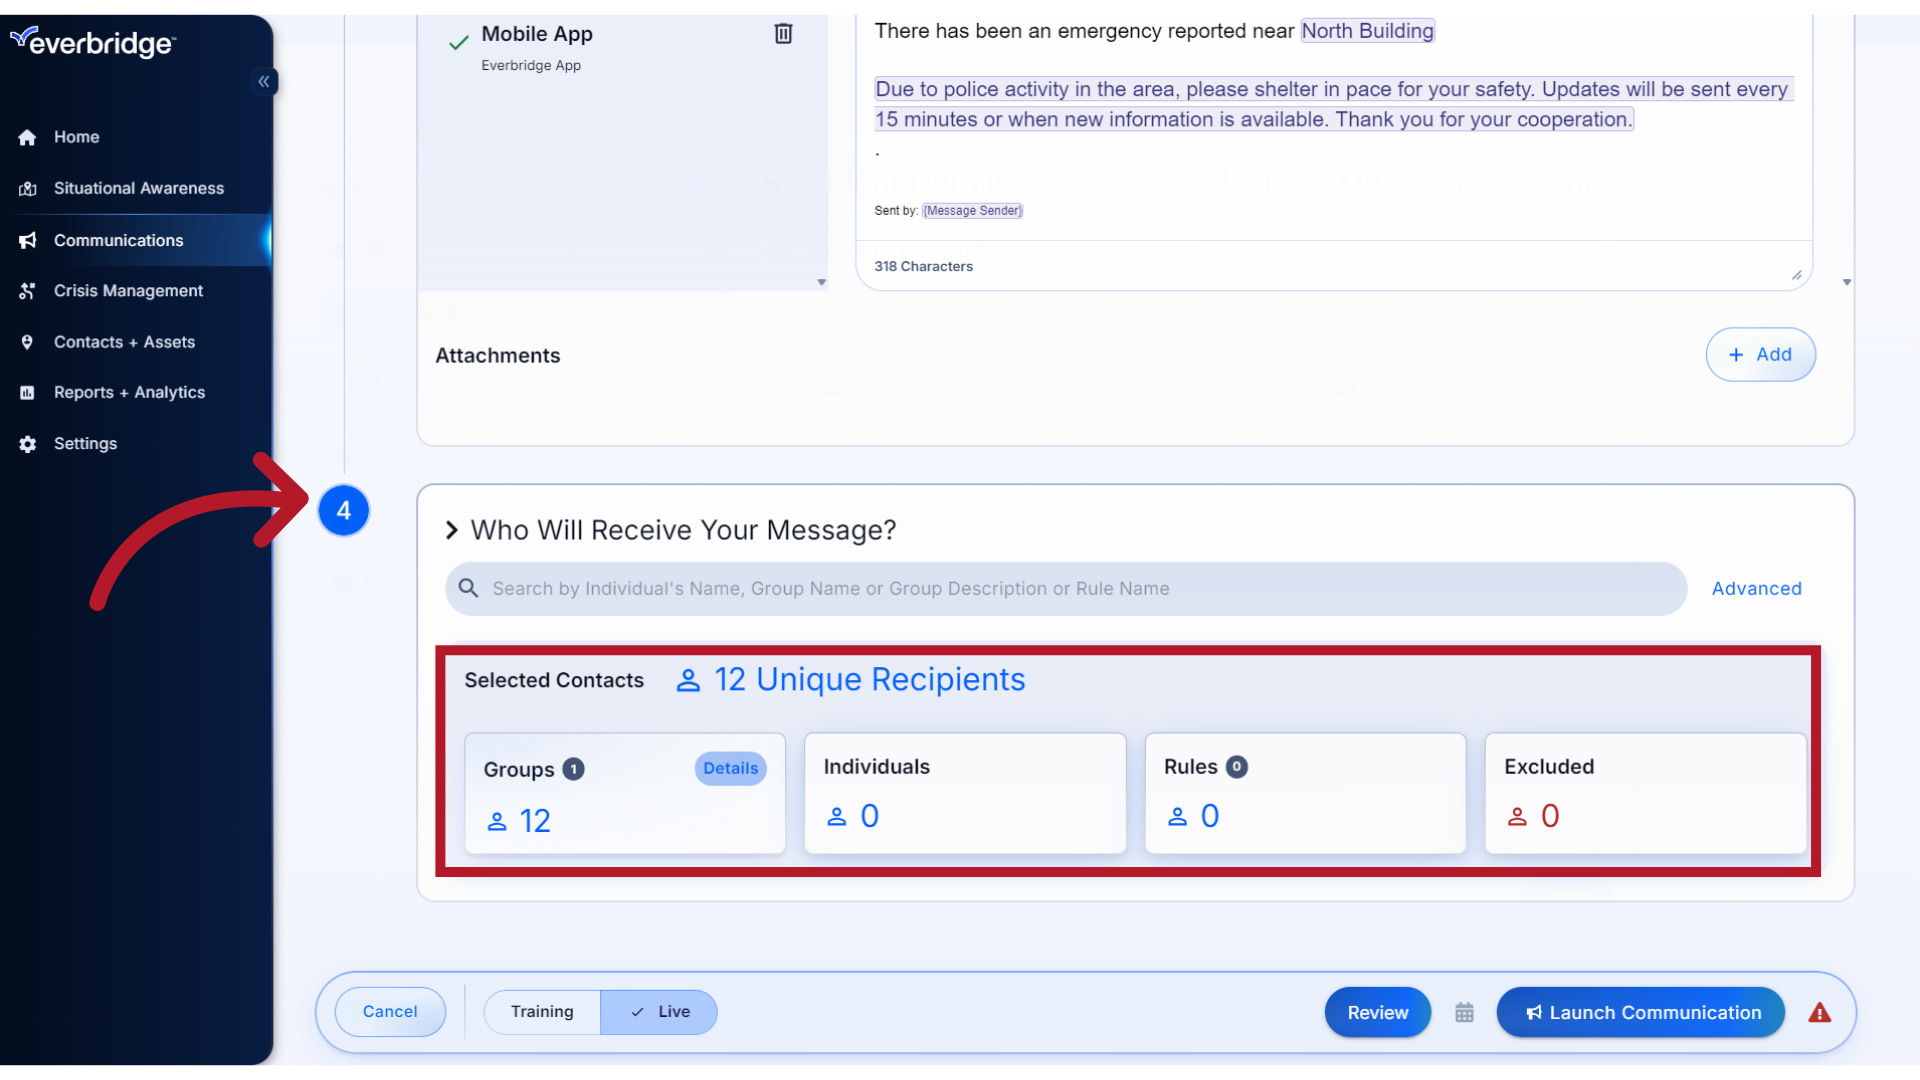Click the Add attachment button
1920x1080 pixels.
click(1760, 353)
